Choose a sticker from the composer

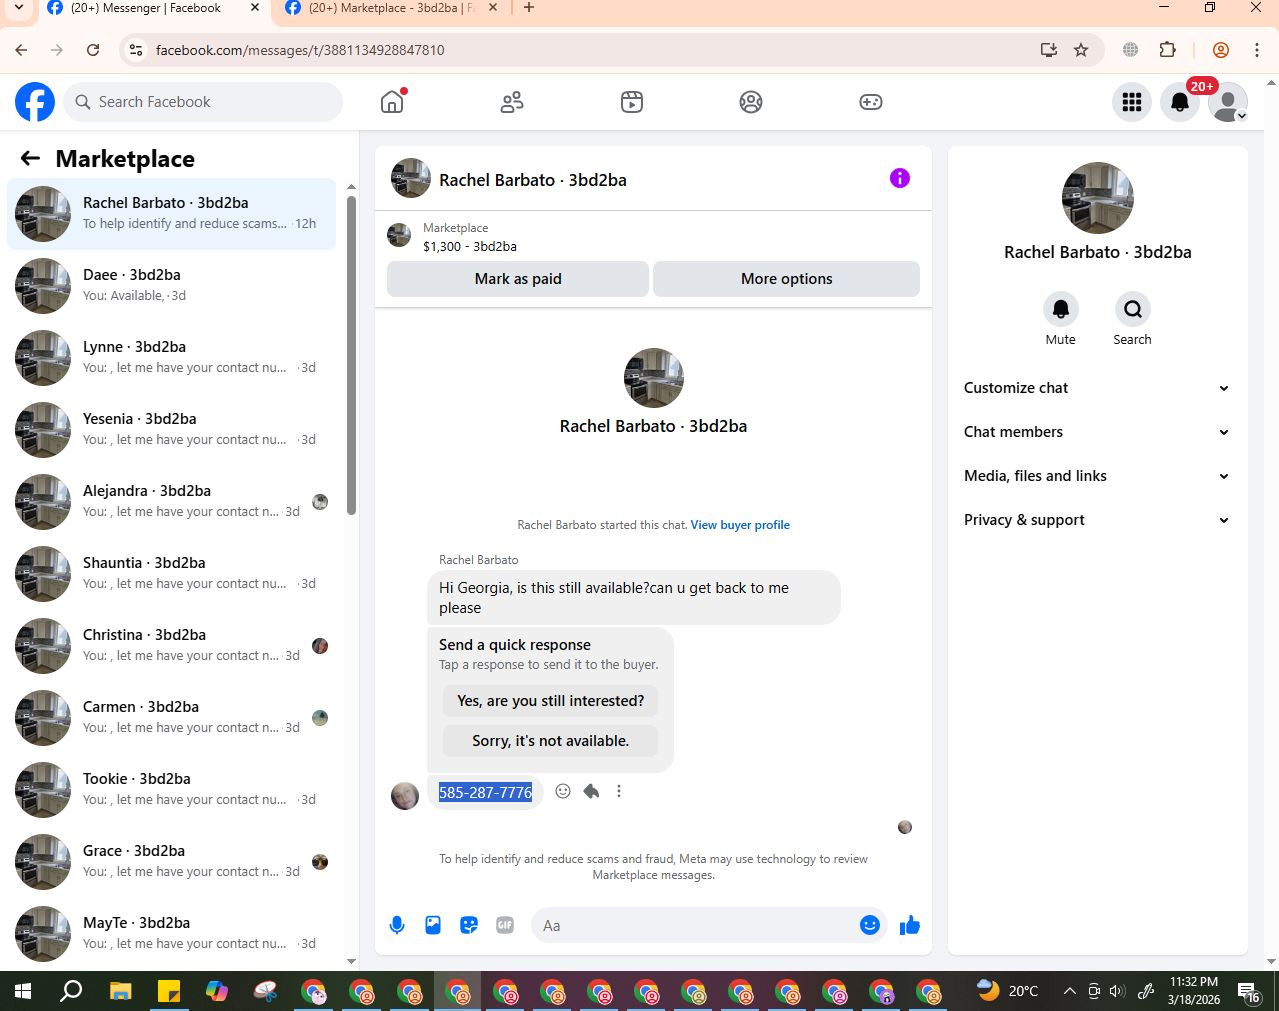(469, 925)
